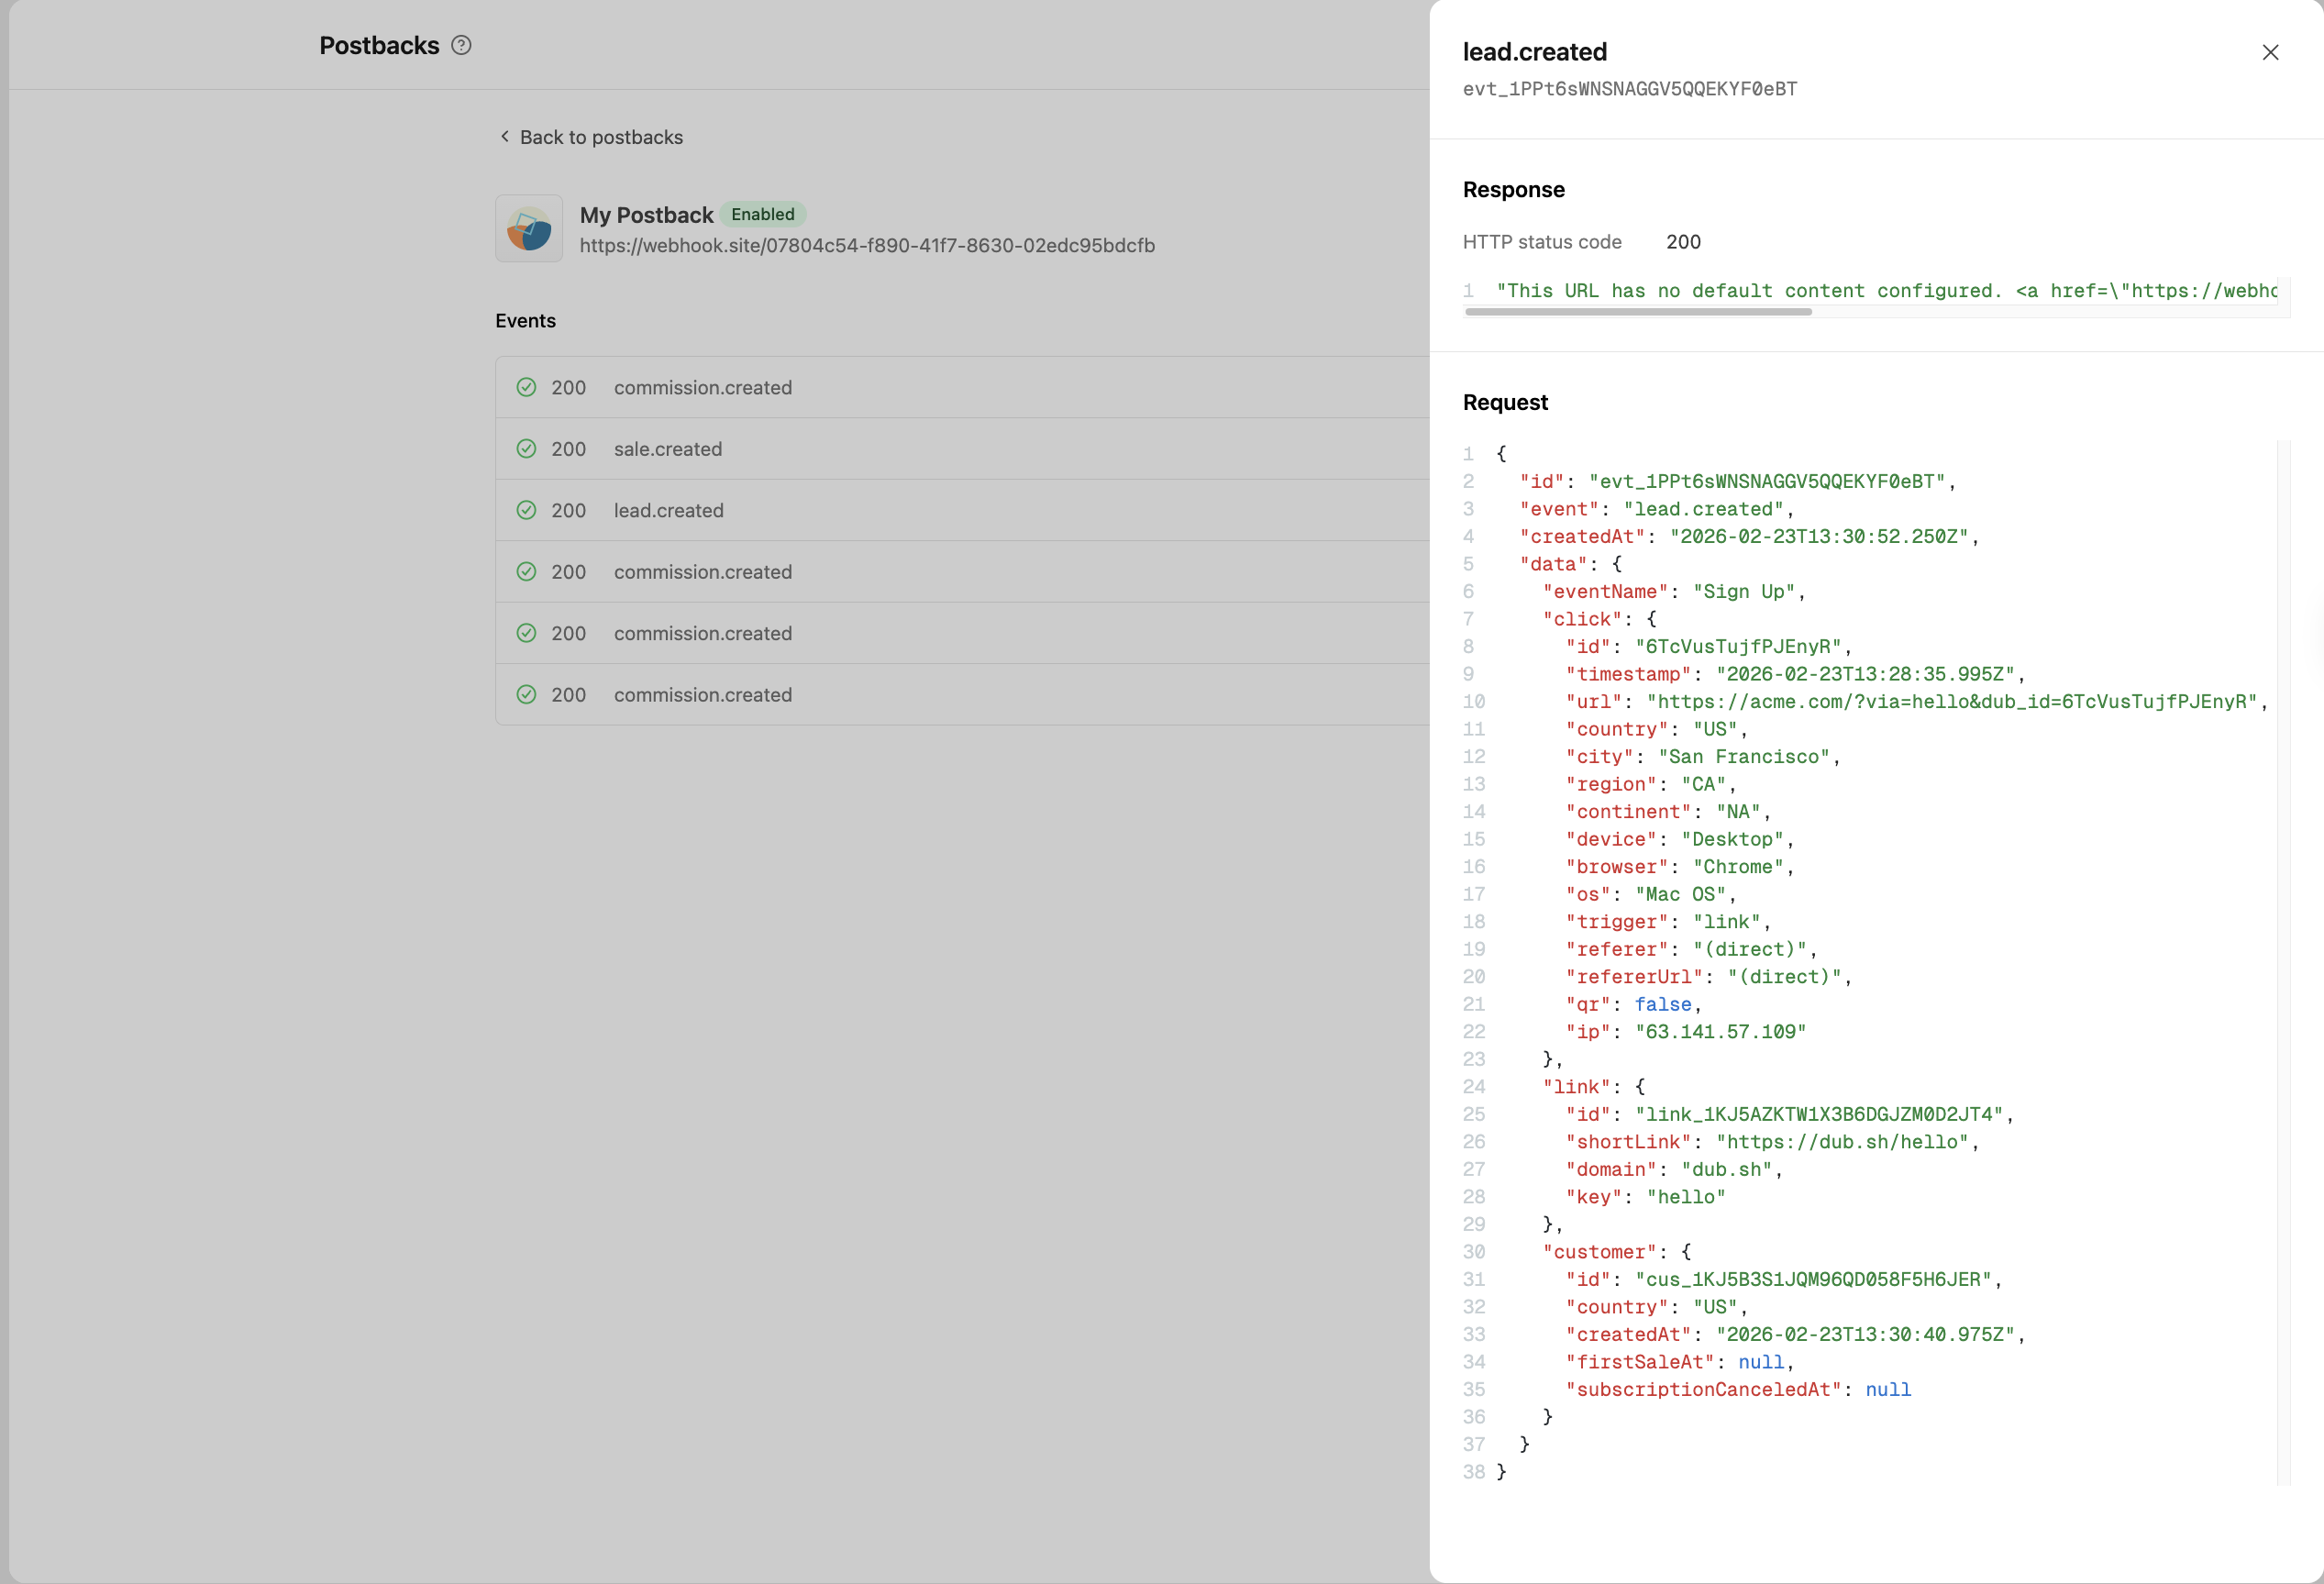
Task: Click the My Postback avatar logo
Action: click(x=529, y=229)
